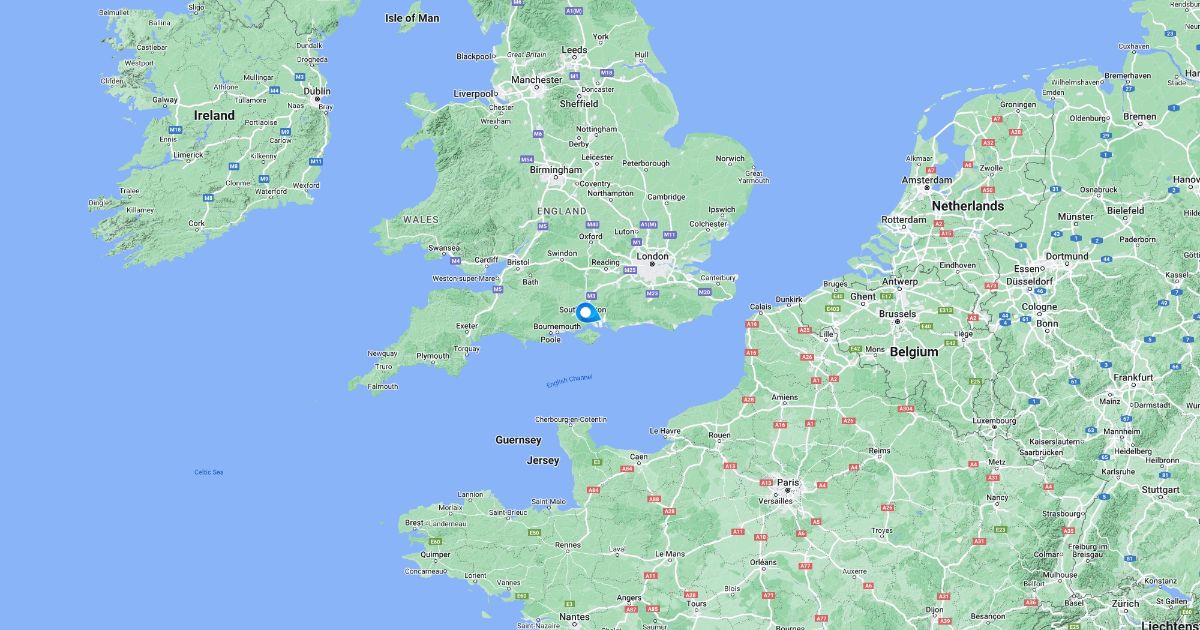Click the Celtic Sea label
The image size is (1200, 630).
[209, 471]
